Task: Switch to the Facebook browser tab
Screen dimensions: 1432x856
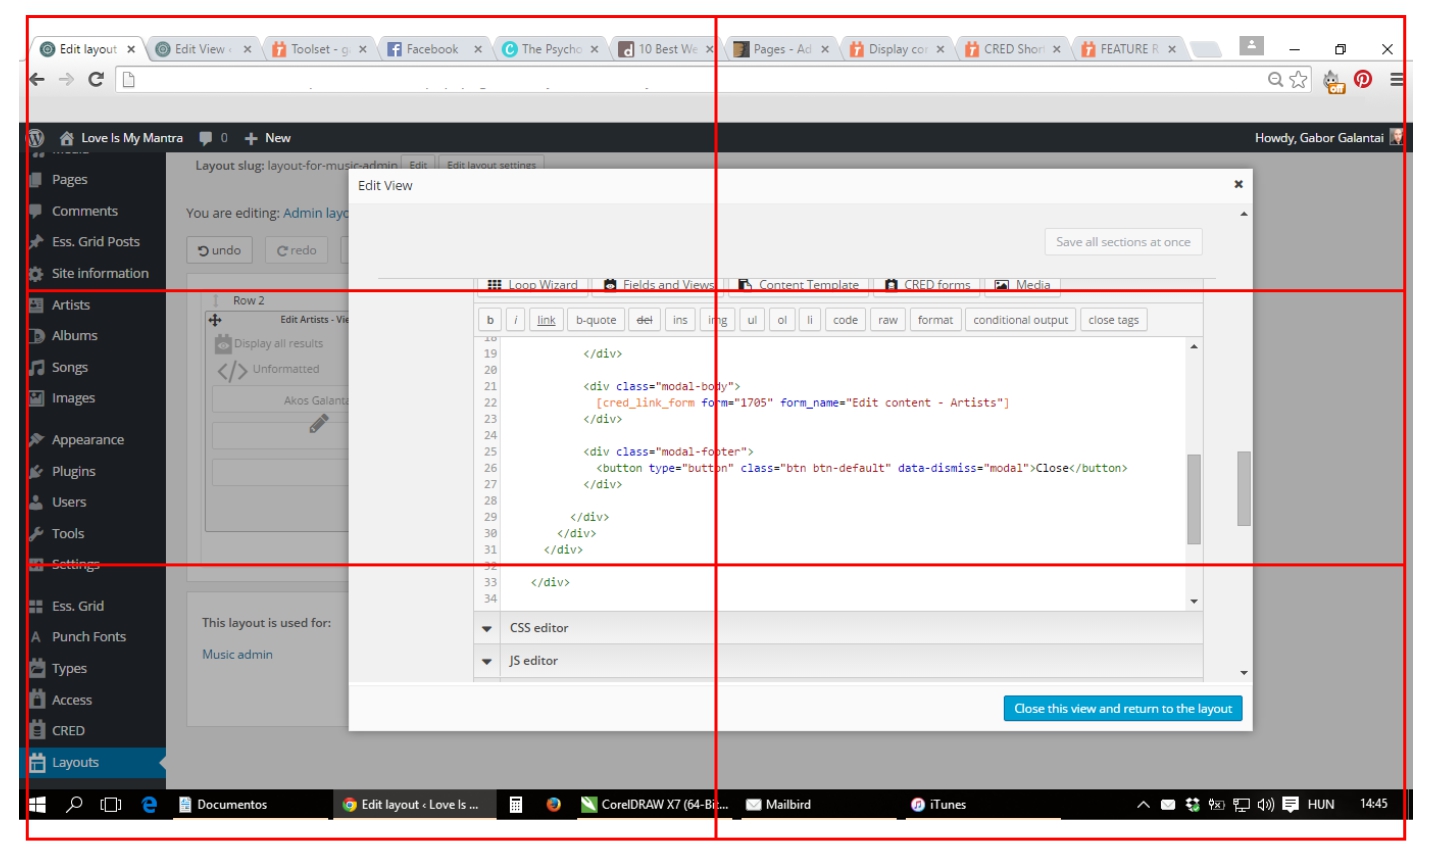Action: point(432,49)
